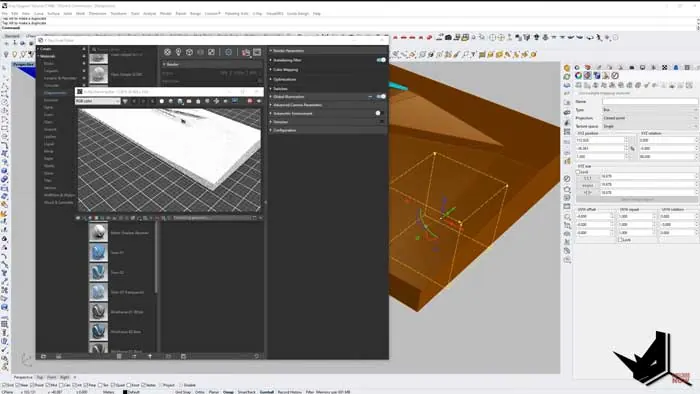700x394 pixels.
Task: Click the white circle icon in frame buffer toolbar
Action: (x=162, y=101)
